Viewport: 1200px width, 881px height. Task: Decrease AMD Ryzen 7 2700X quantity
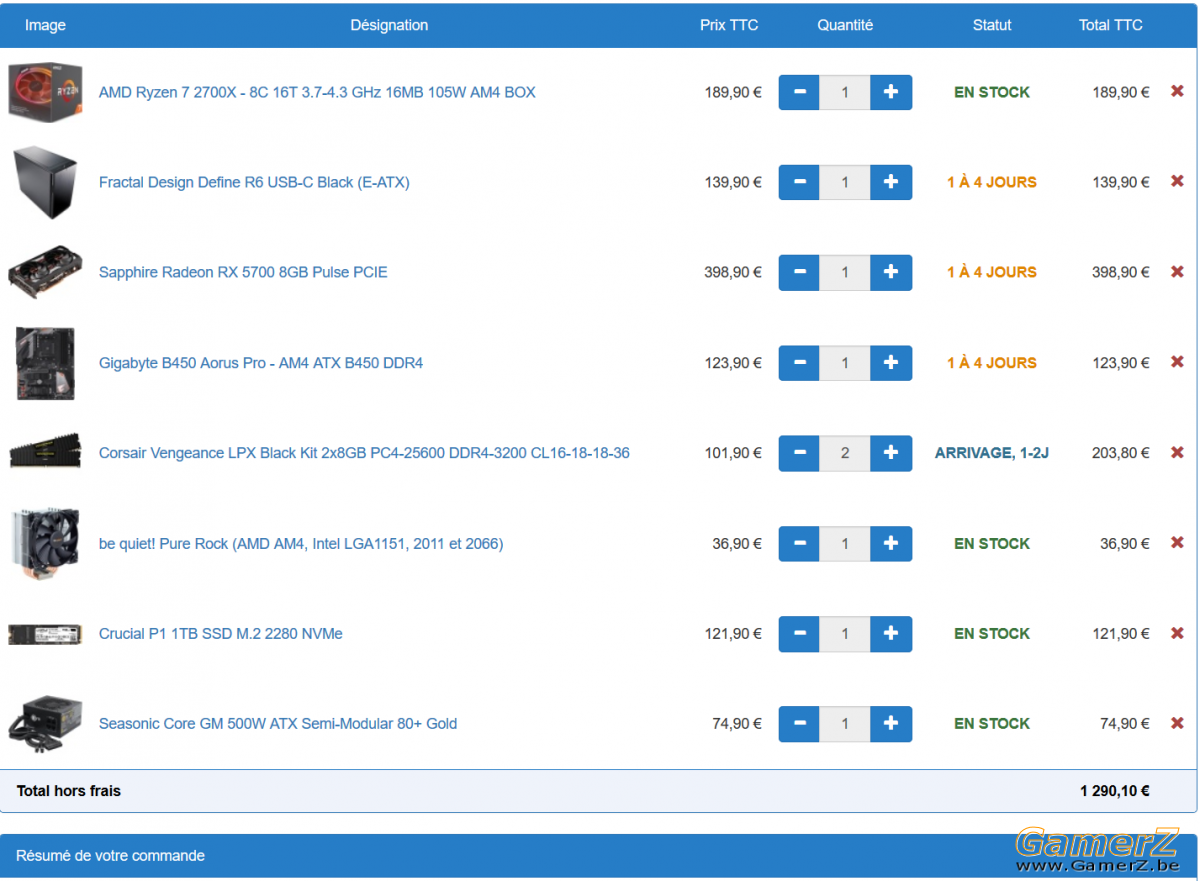tap(799, 92)
